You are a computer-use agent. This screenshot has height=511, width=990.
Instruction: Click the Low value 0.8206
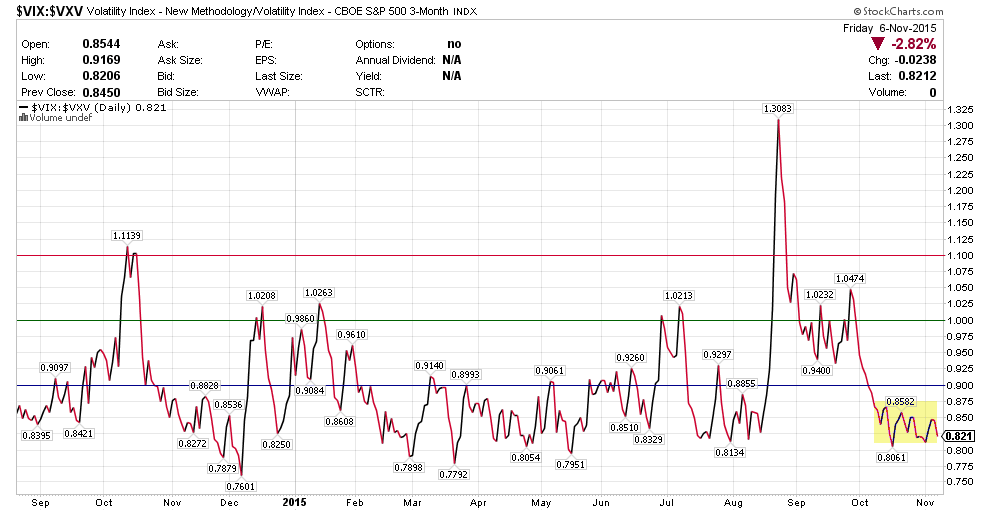pos(101,76)
